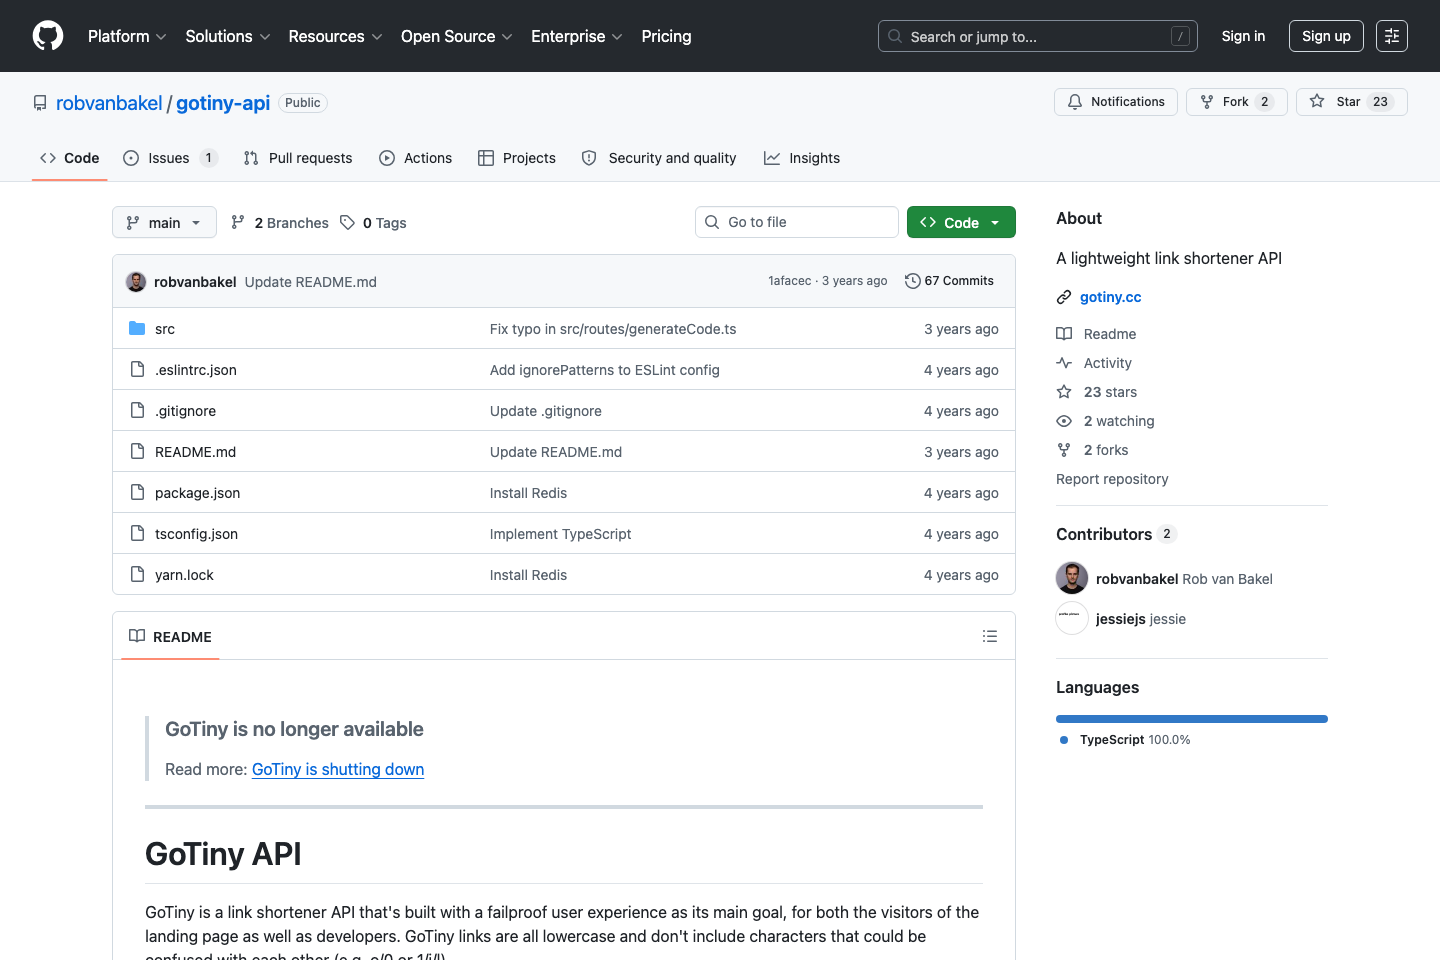Visit the gotiny.cc website link

tap(1110, 297)
